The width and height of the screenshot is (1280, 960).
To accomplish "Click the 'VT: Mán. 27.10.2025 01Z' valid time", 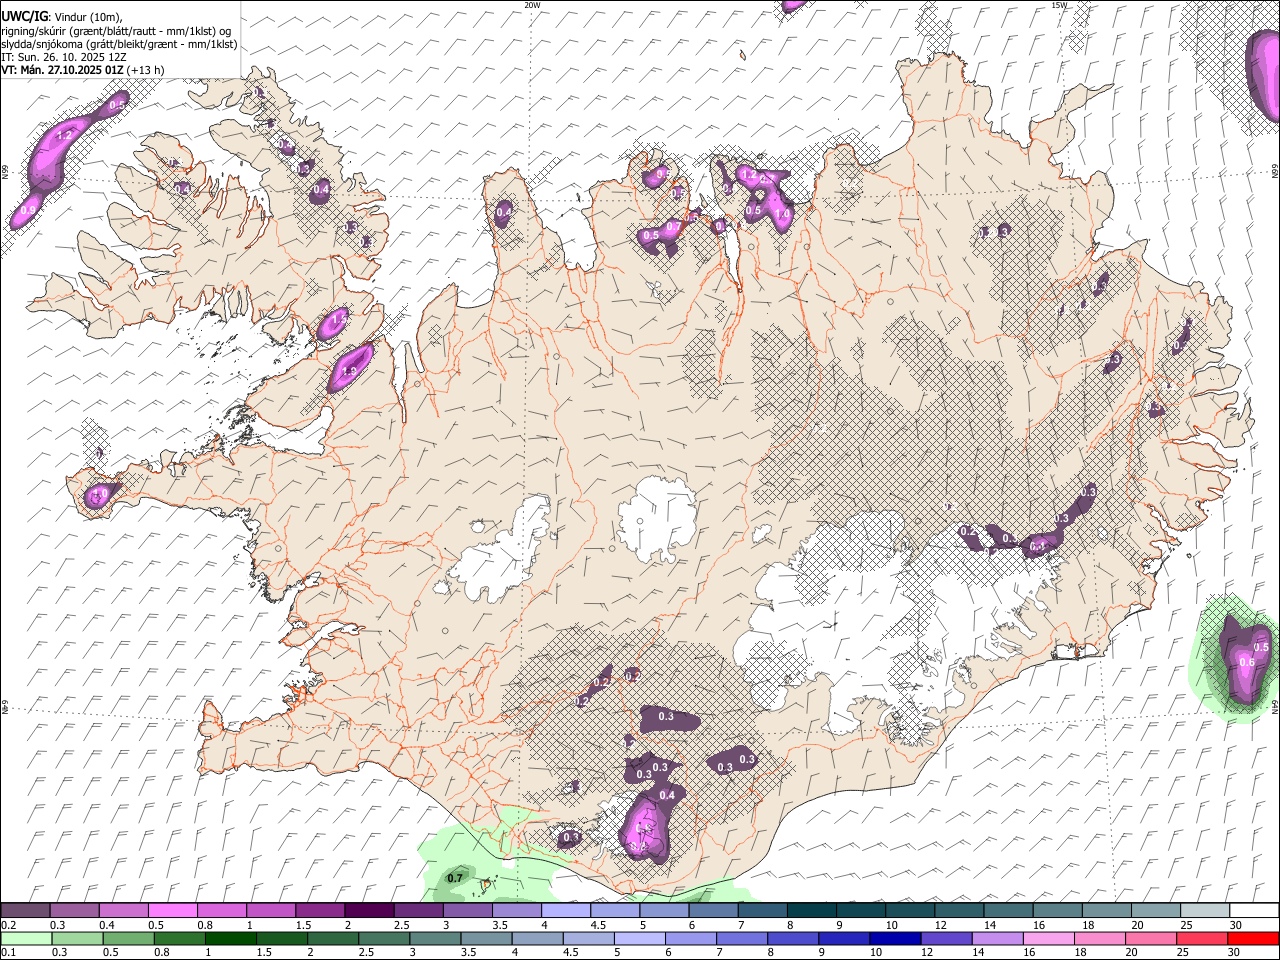I will pos(62,70).
